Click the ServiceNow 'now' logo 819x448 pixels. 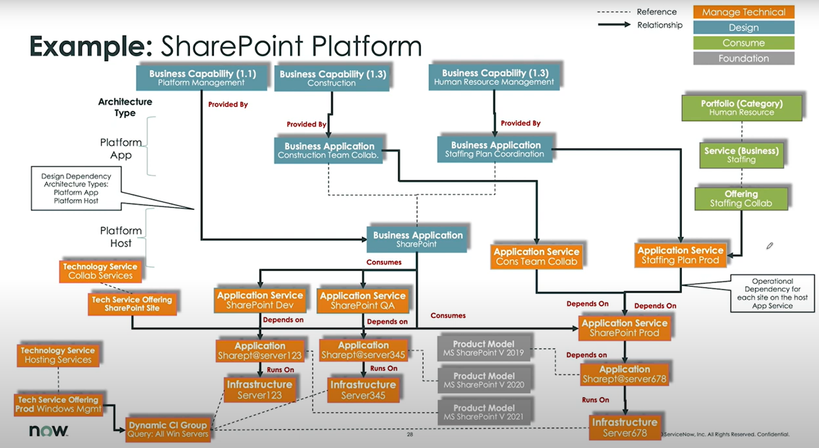click(x=48, y=430)
